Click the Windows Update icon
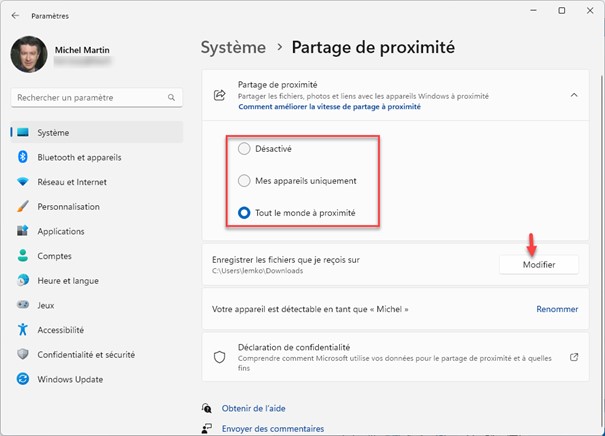The width and height of the screenshot is (605, 436). (22, 380)
